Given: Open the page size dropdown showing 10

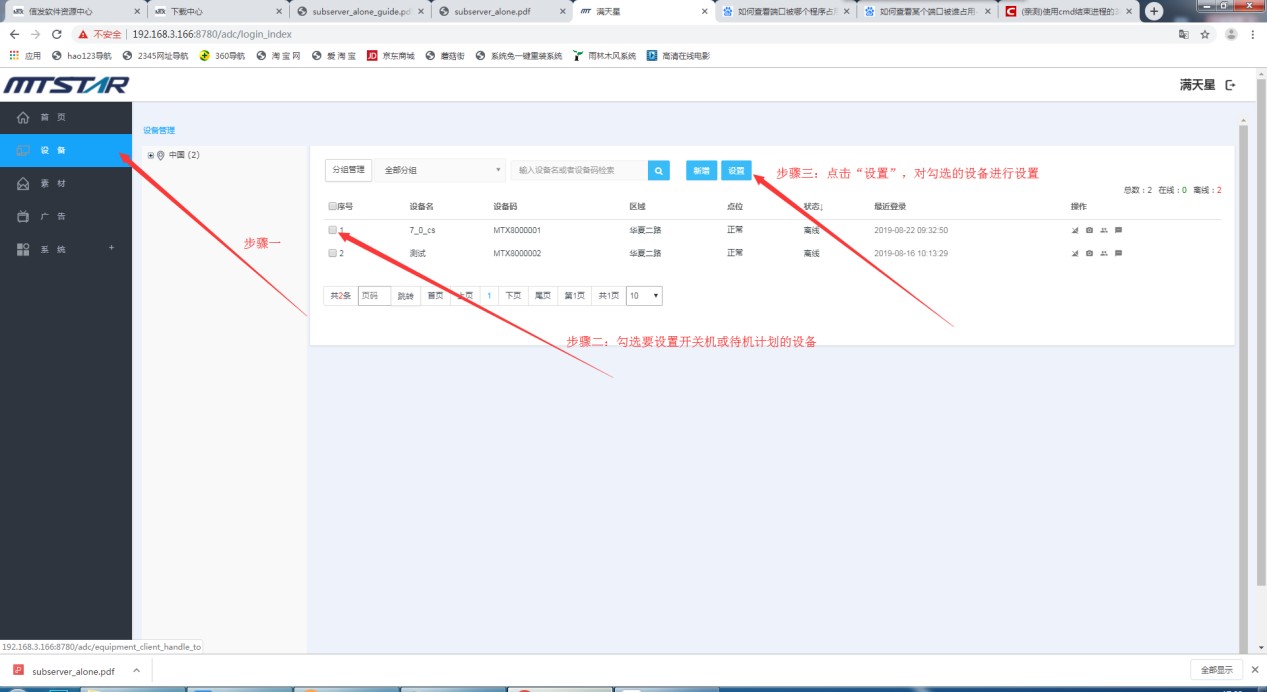Looking at the screenshot, I should coord(643,295).
